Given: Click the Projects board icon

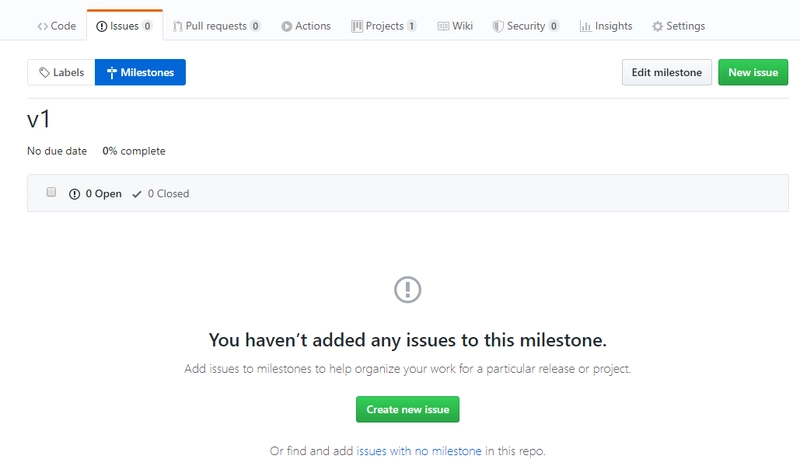Looking at the screenshot, I should pyautogui.click(x=357, y=26).
